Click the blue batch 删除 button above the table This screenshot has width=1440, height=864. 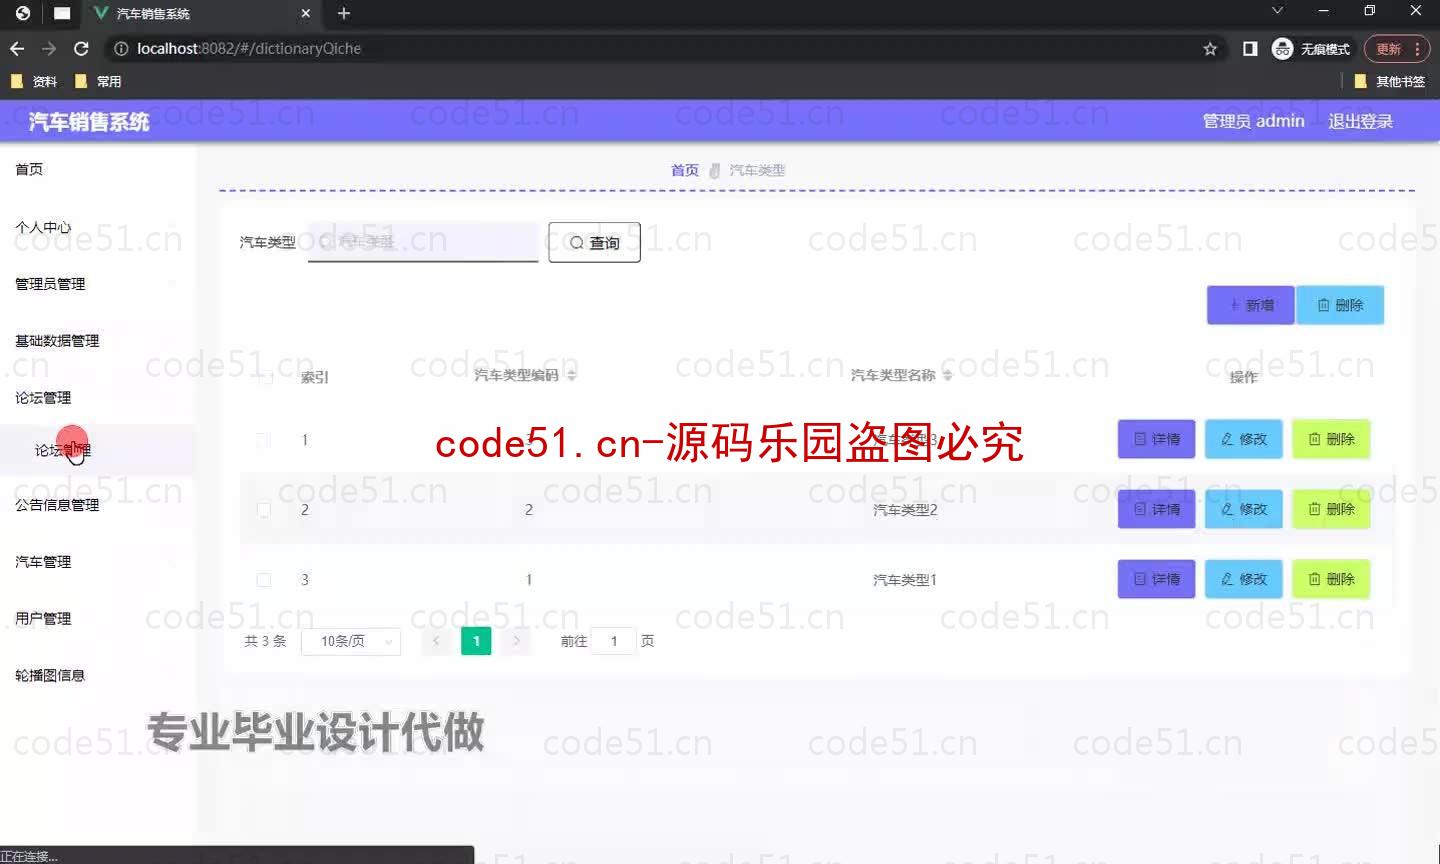1340,305
